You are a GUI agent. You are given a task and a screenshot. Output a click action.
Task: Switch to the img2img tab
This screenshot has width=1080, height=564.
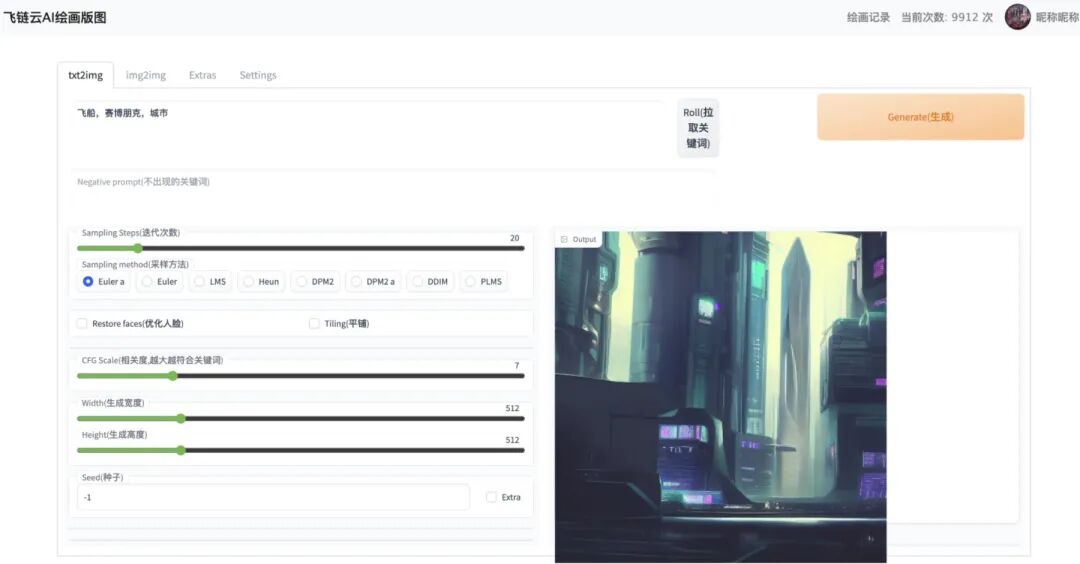click(x=145, y=75)
